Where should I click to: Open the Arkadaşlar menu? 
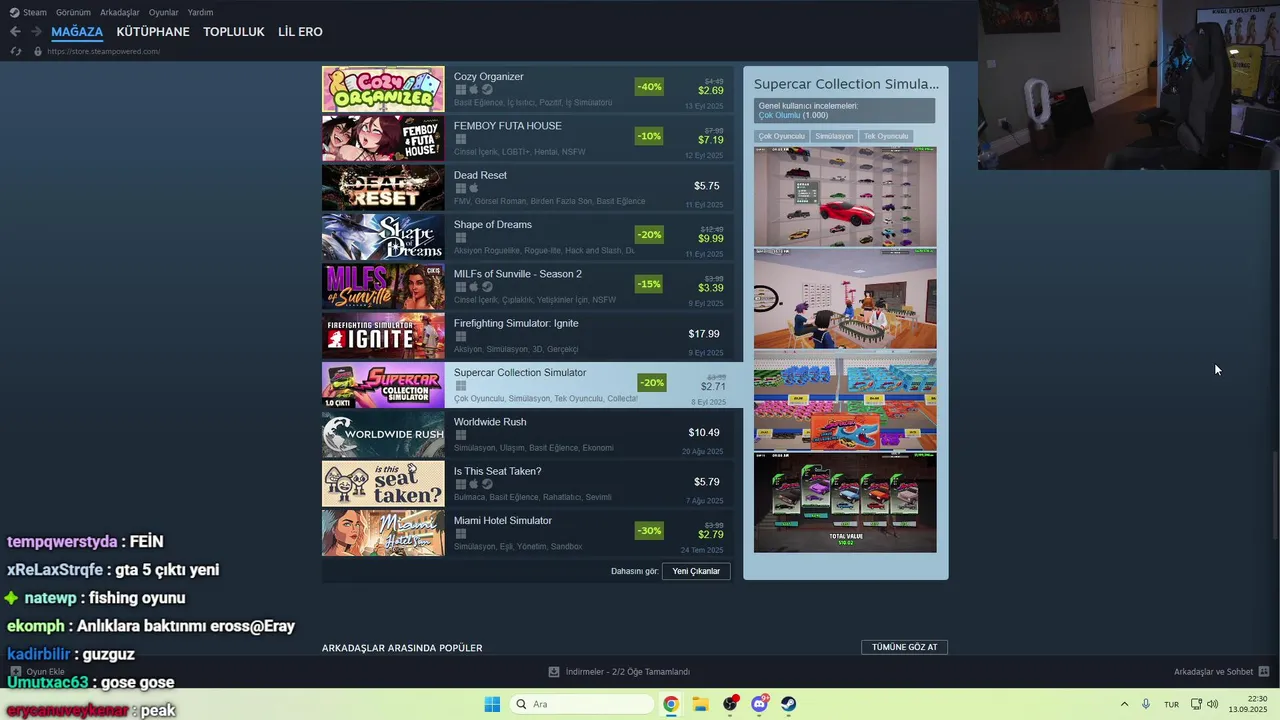coord(119,12)
